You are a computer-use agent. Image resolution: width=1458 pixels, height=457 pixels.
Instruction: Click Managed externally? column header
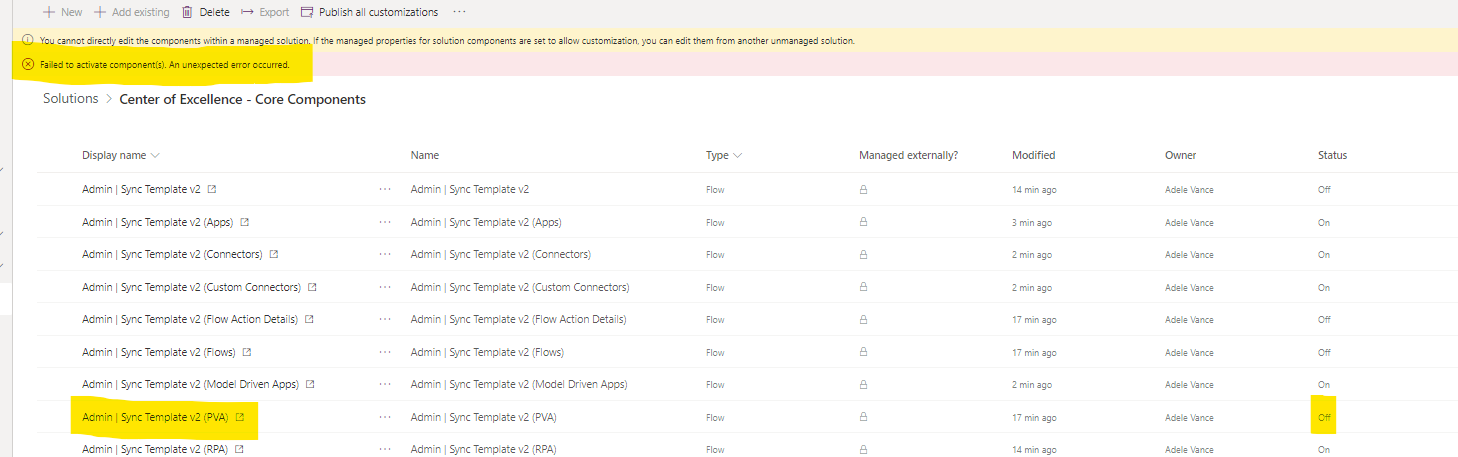[908, 155]
